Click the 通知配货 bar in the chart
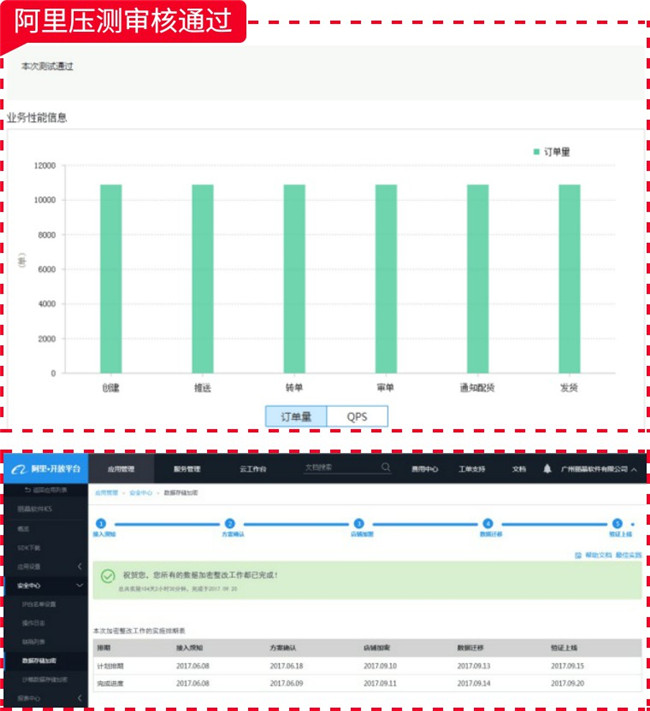The width and height of the screenshot is (650, 711). pyautogui.click(x=478, y=279)
